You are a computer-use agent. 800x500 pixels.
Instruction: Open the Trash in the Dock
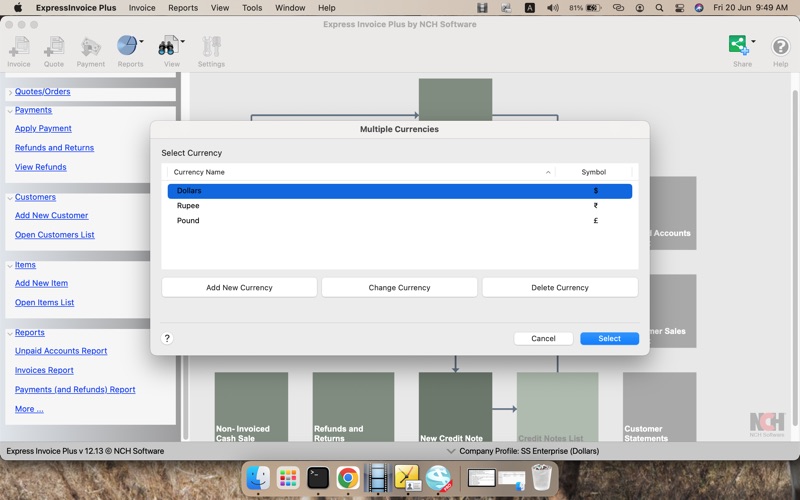click(541, 477)
